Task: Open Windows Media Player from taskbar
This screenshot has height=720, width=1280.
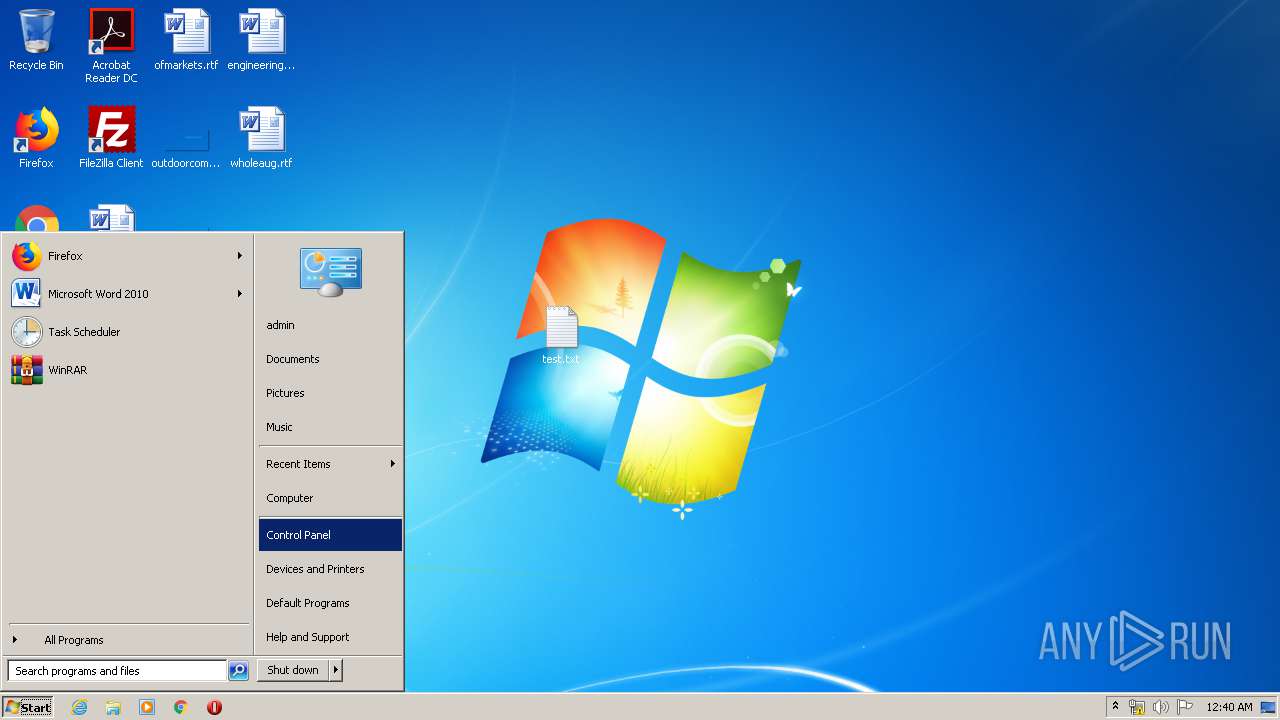Action: click(147, 707)
